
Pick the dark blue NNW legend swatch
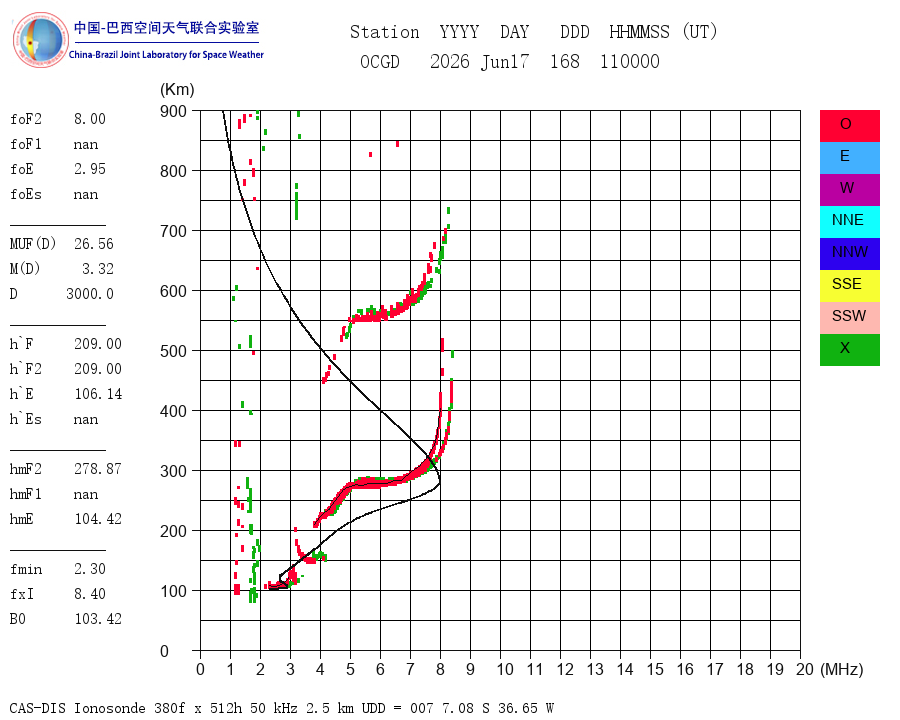coord(849,254)
